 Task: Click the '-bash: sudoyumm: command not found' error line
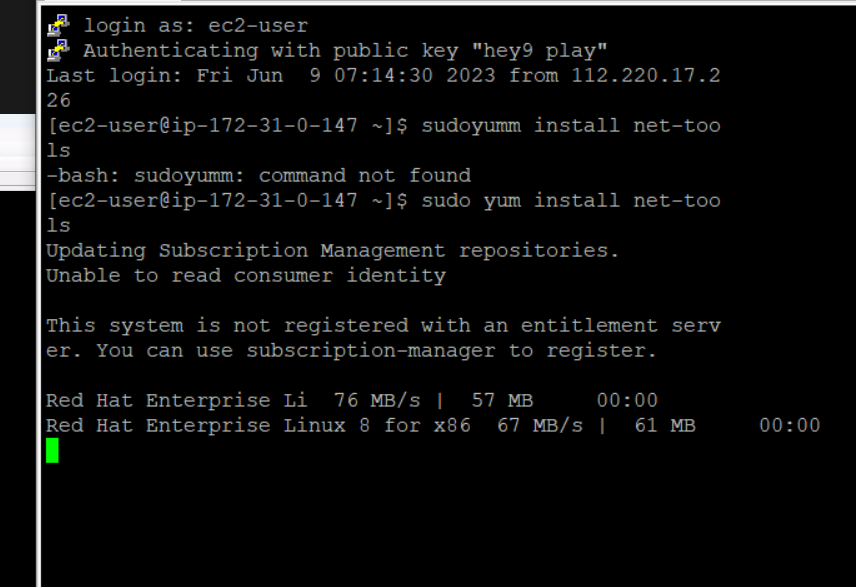click(259, 176)
